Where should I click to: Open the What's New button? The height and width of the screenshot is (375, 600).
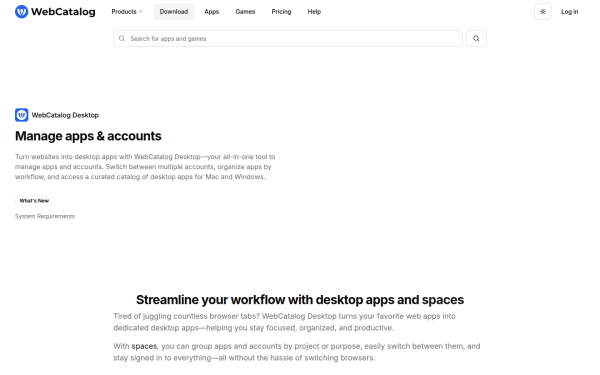(34, 201)
